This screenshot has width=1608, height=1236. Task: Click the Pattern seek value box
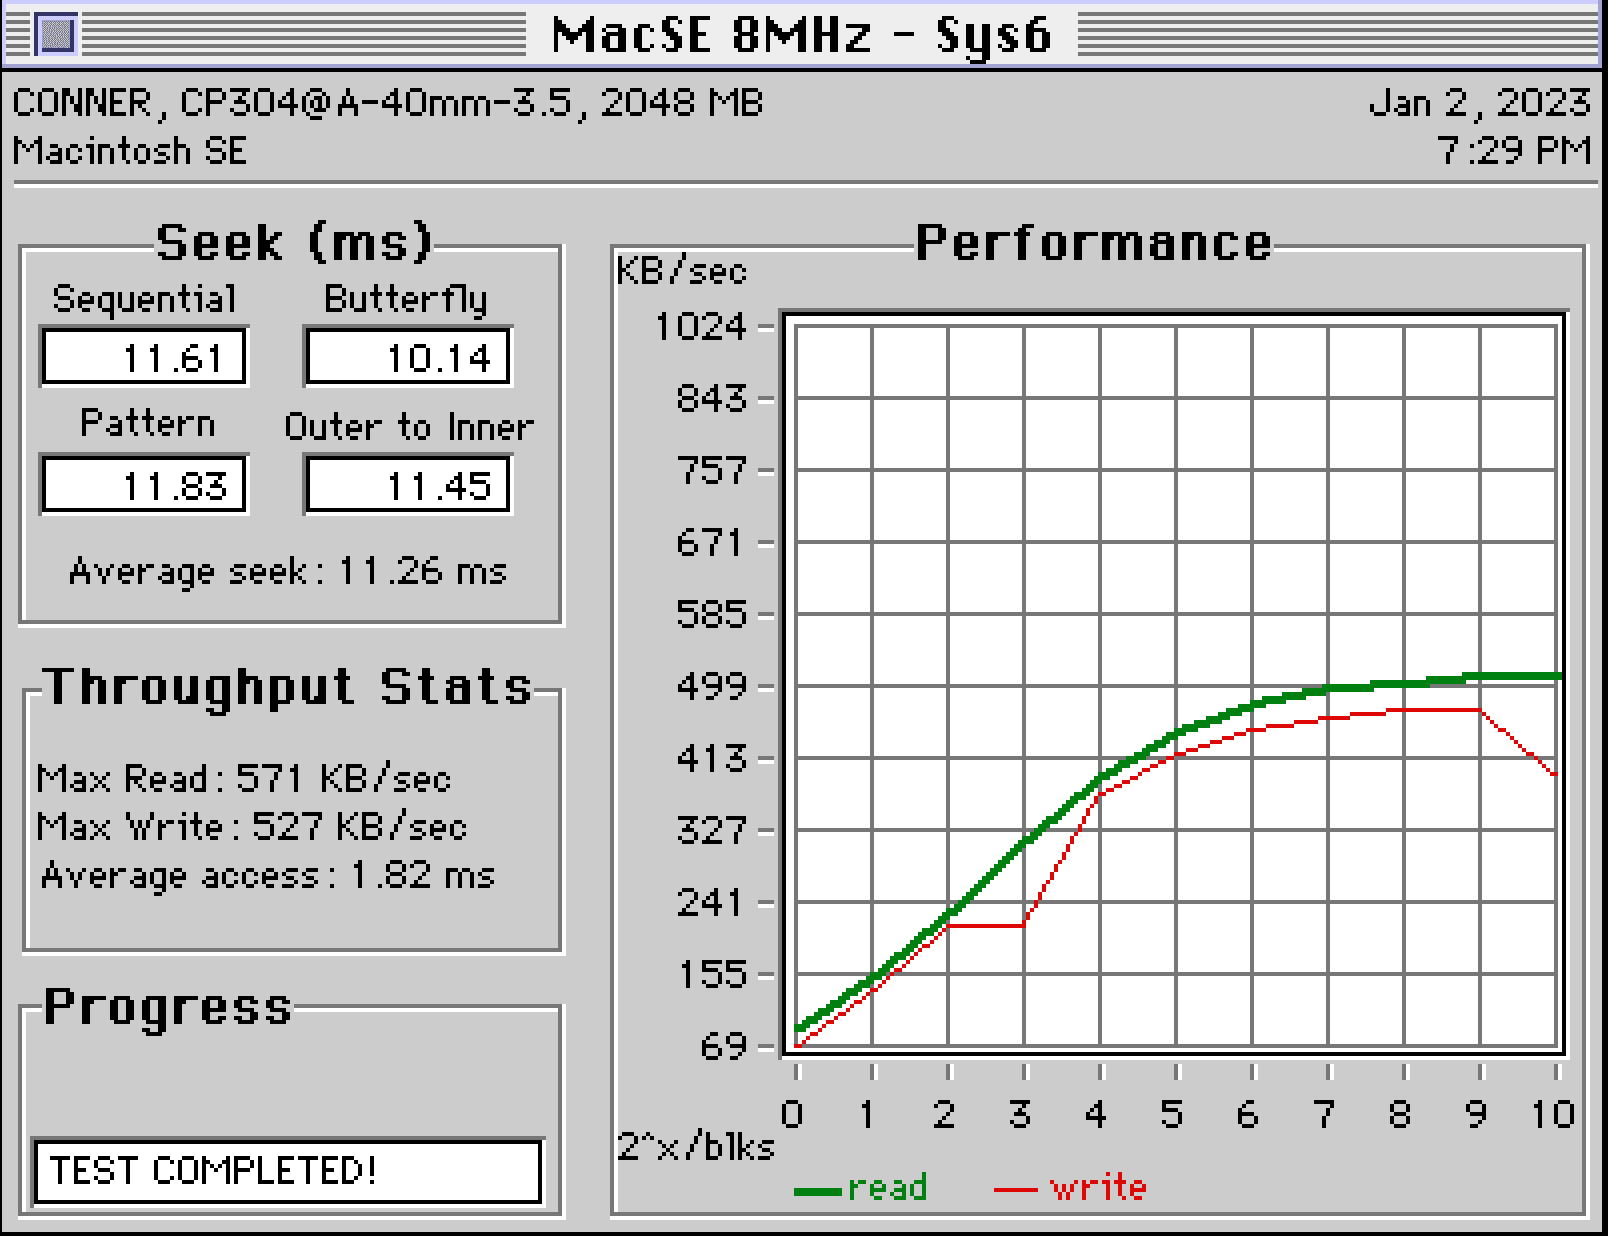pyautogui.click(x=144, y=485)
